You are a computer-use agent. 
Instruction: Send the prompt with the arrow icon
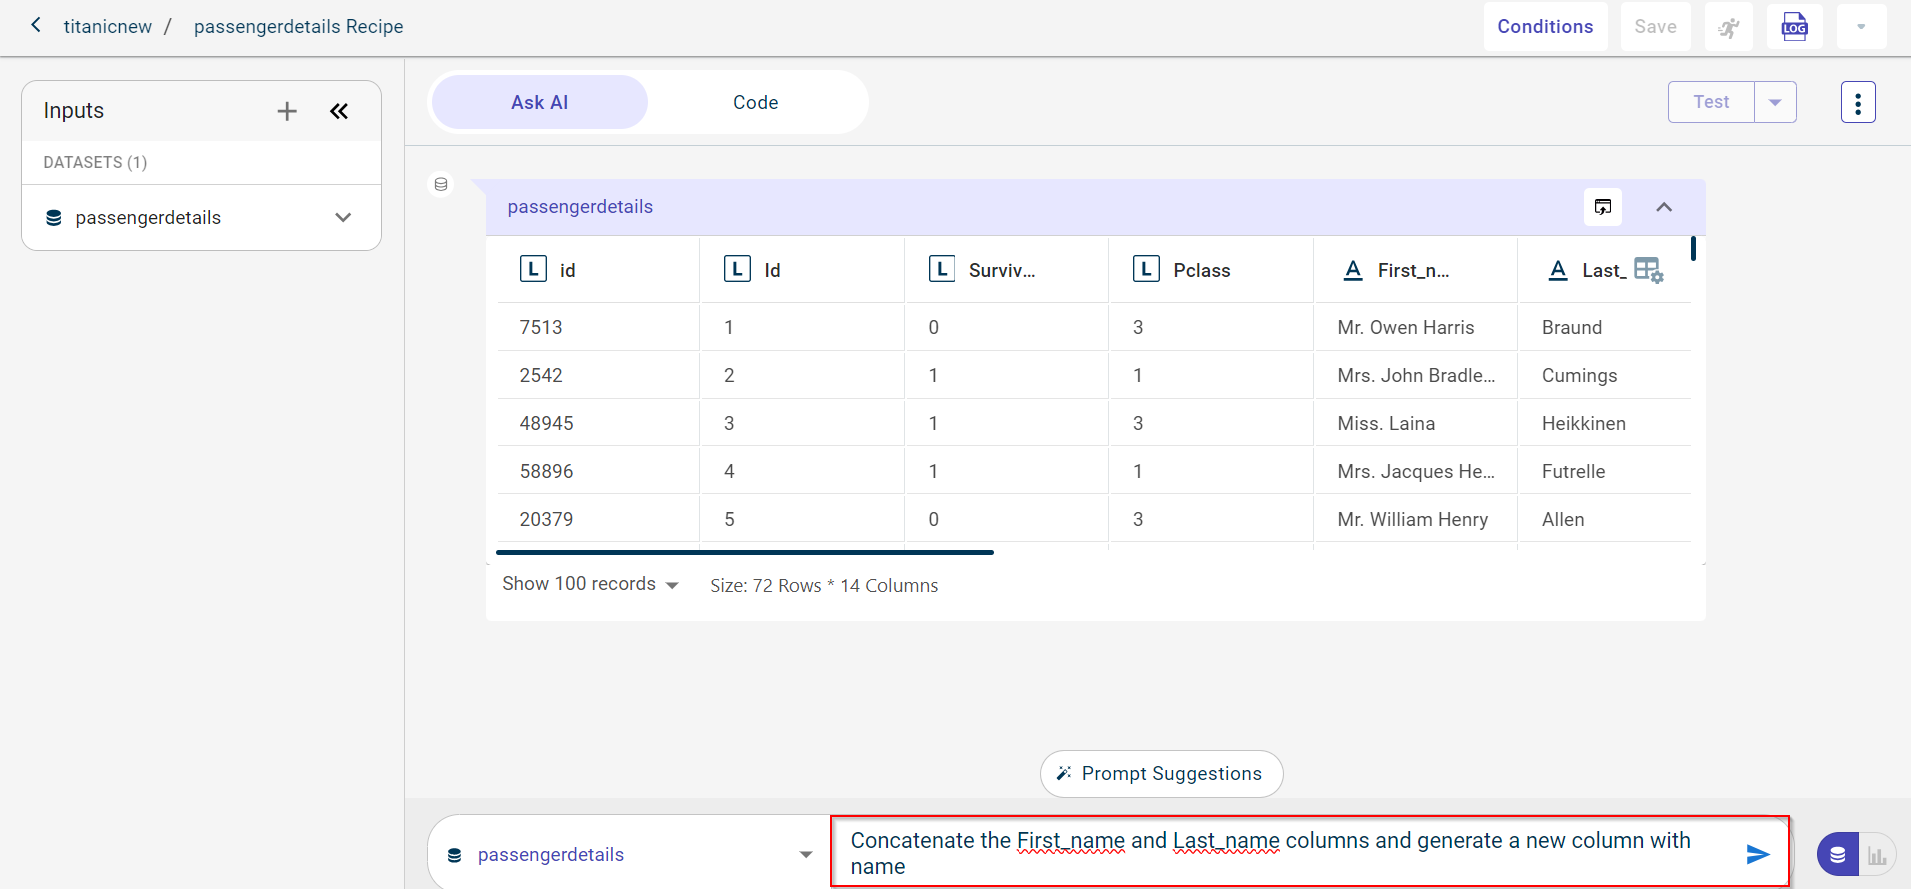pos(1757,854)
